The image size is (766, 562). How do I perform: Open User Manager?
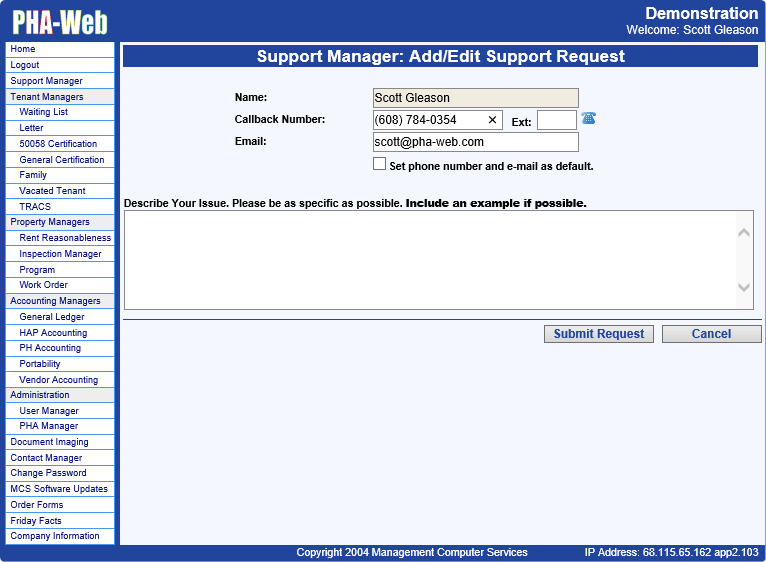click(x=60, y=411)
